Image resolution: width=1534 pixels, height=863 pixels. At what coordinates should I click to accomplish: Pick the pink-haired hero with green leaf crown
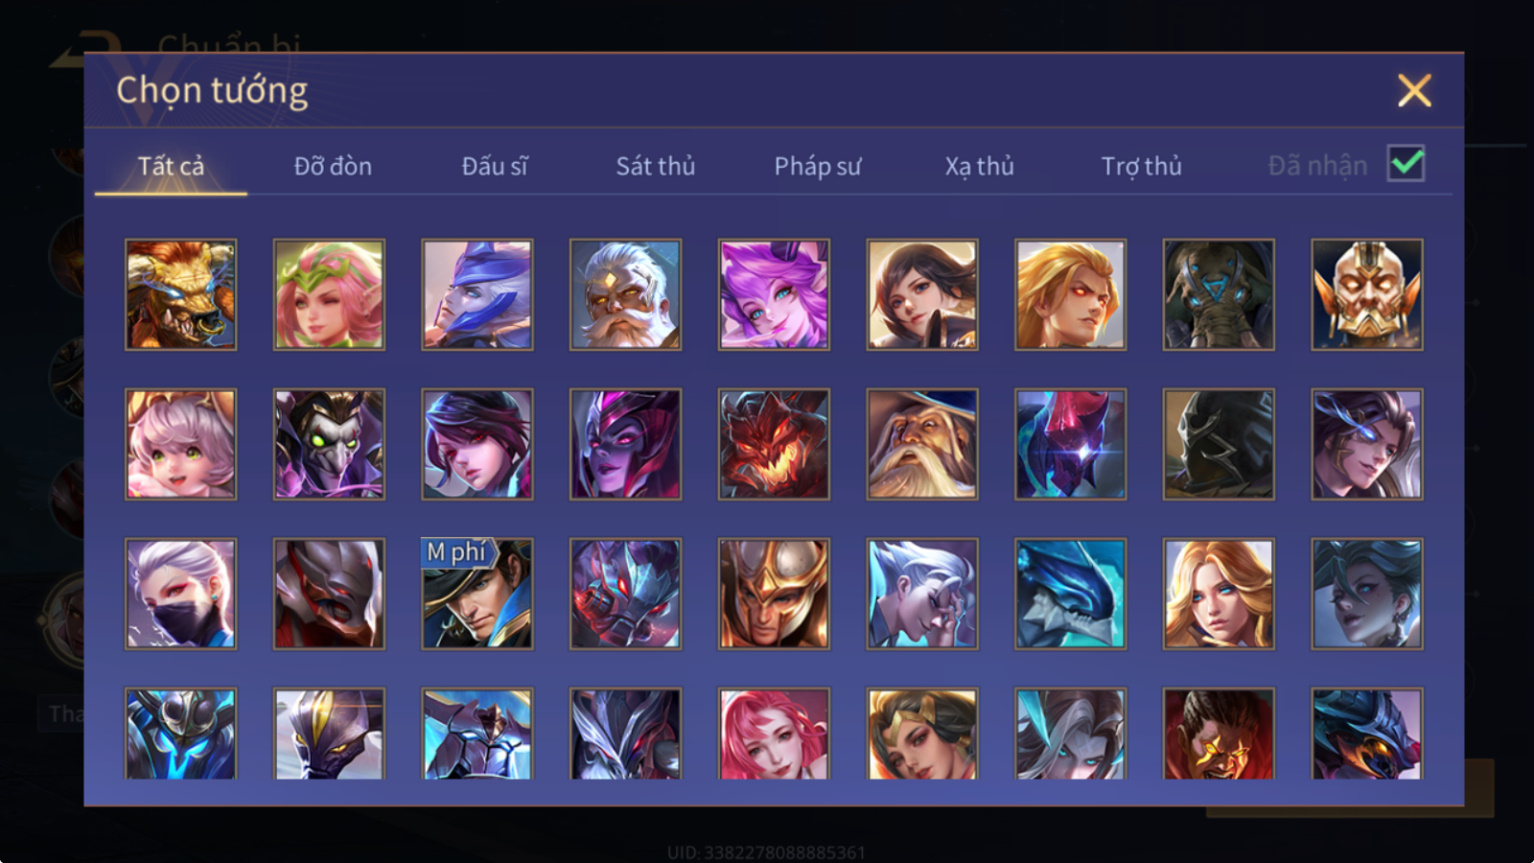[329, 294]
